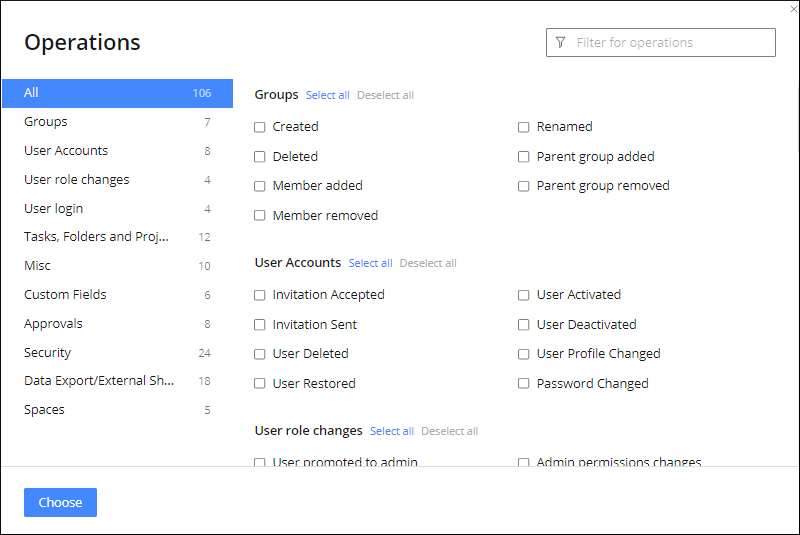This screenshot has width=800, height=535.
Task: Show the Custom Fields operations
Action: [65, 295]
